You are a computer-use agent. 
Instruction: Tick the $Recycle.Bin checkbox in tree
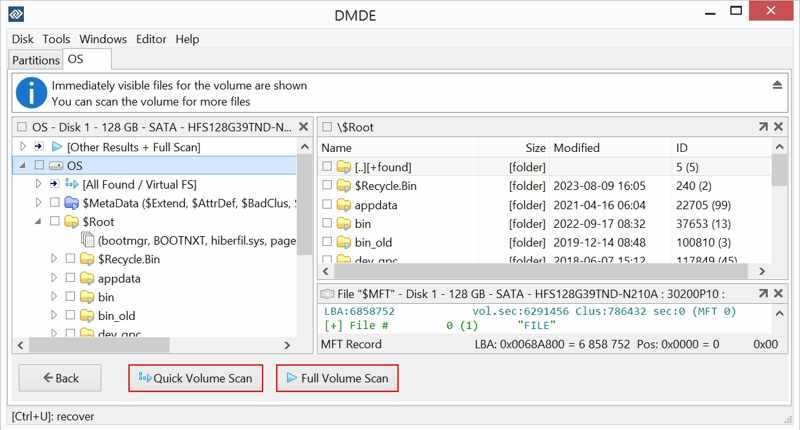coord(70,259)
